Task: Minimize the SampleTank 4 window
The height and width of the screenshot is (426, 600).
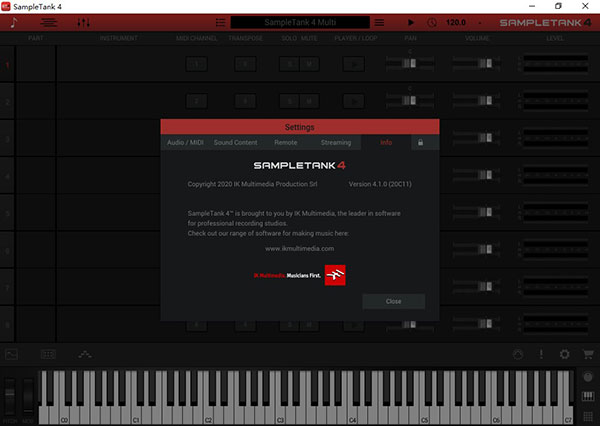Action: 532,6
